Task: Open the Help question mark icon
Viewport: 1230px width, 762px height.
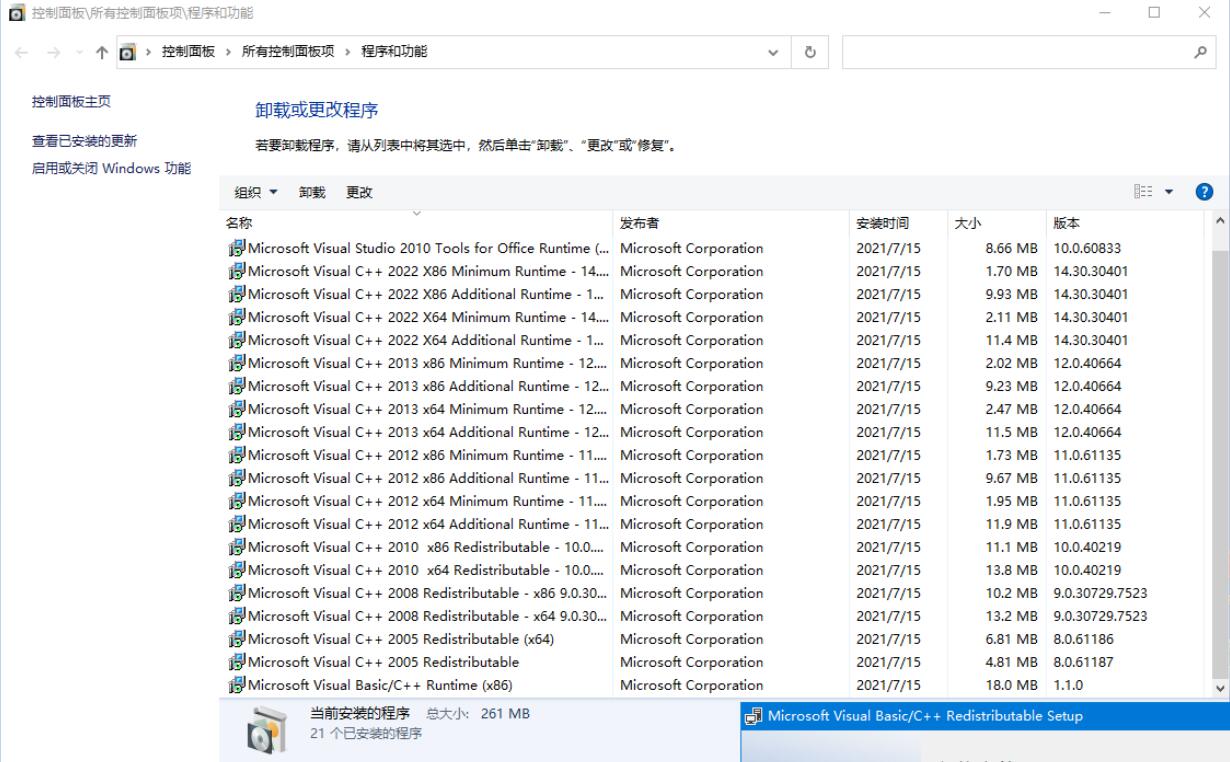Action: 1203,191
